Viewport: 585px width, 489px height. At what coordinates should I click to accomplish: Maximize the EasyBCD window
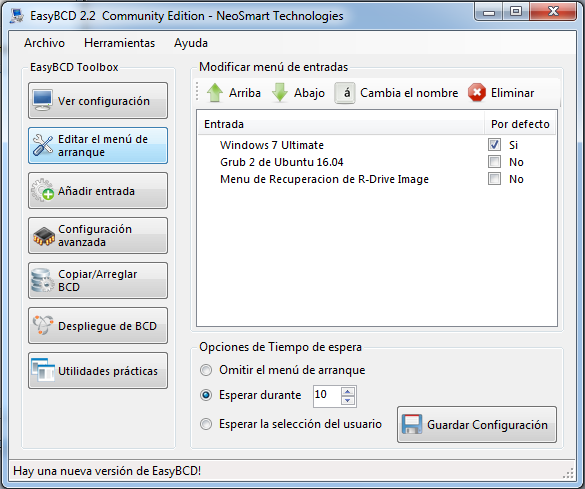point(516,12)
